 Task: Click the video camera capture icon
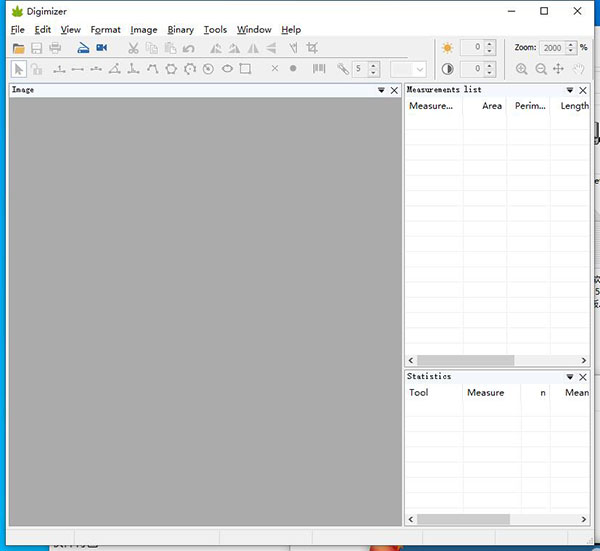[x=102, y=48]
